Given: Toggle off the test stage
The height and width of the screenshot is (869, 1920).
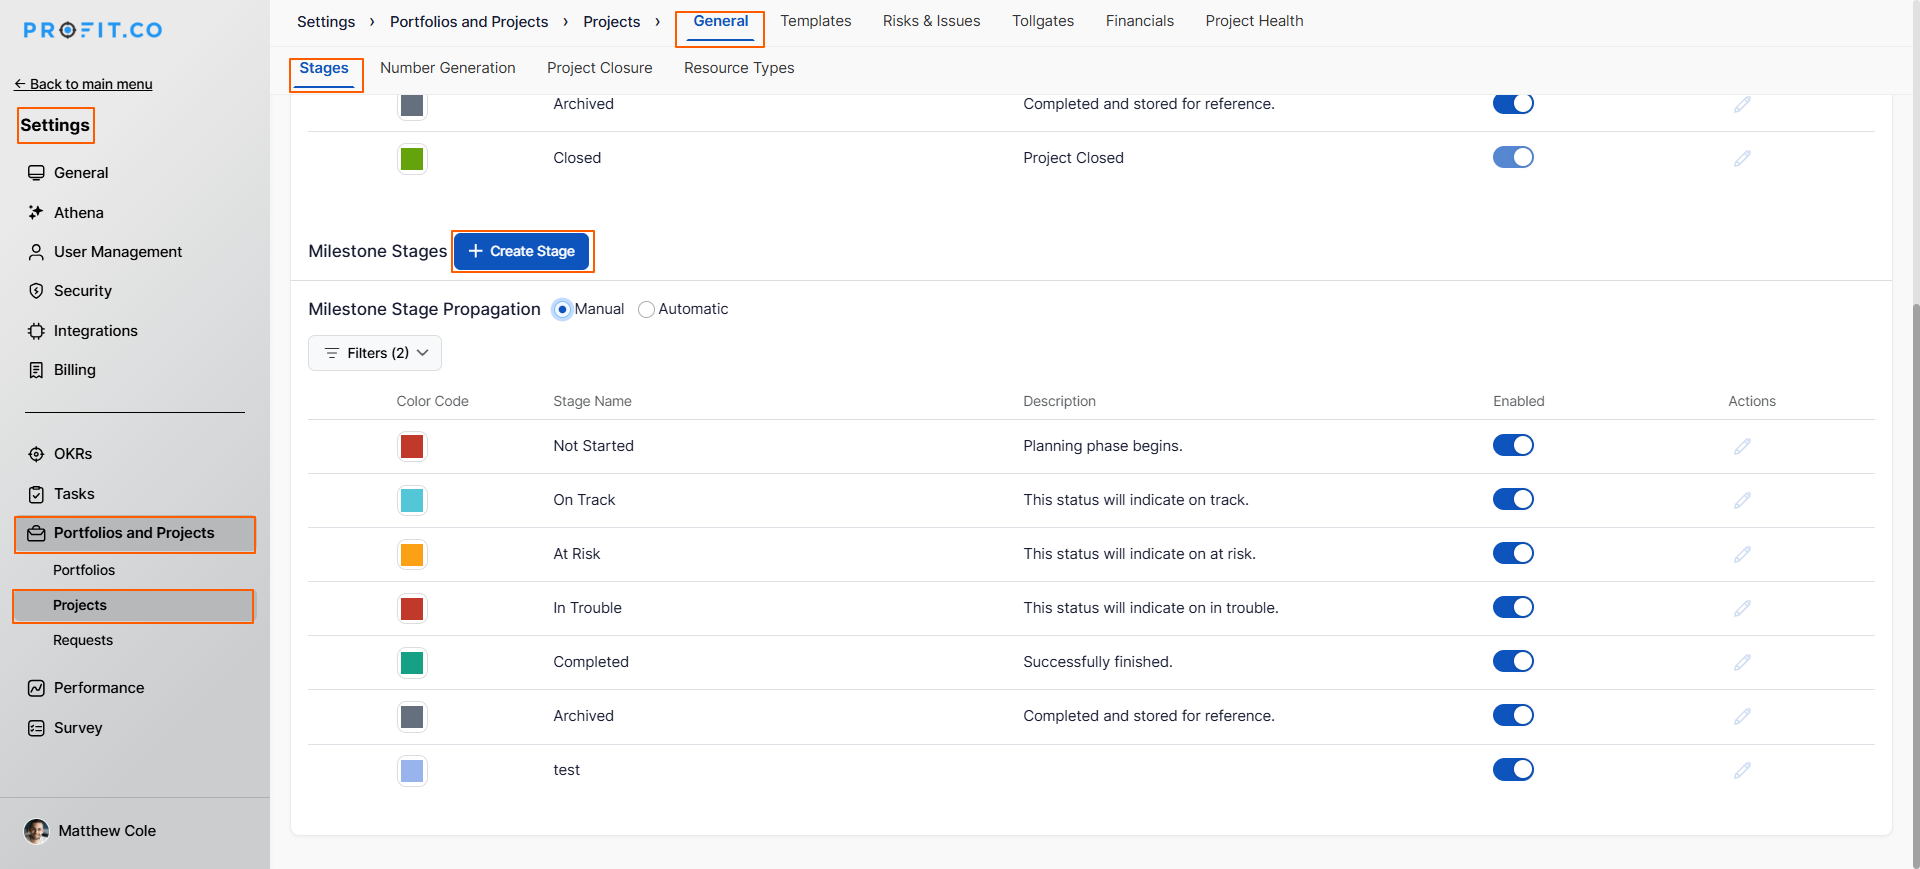Looking at the screenshot, I should pyautogui.click(x=1513, y=770).
